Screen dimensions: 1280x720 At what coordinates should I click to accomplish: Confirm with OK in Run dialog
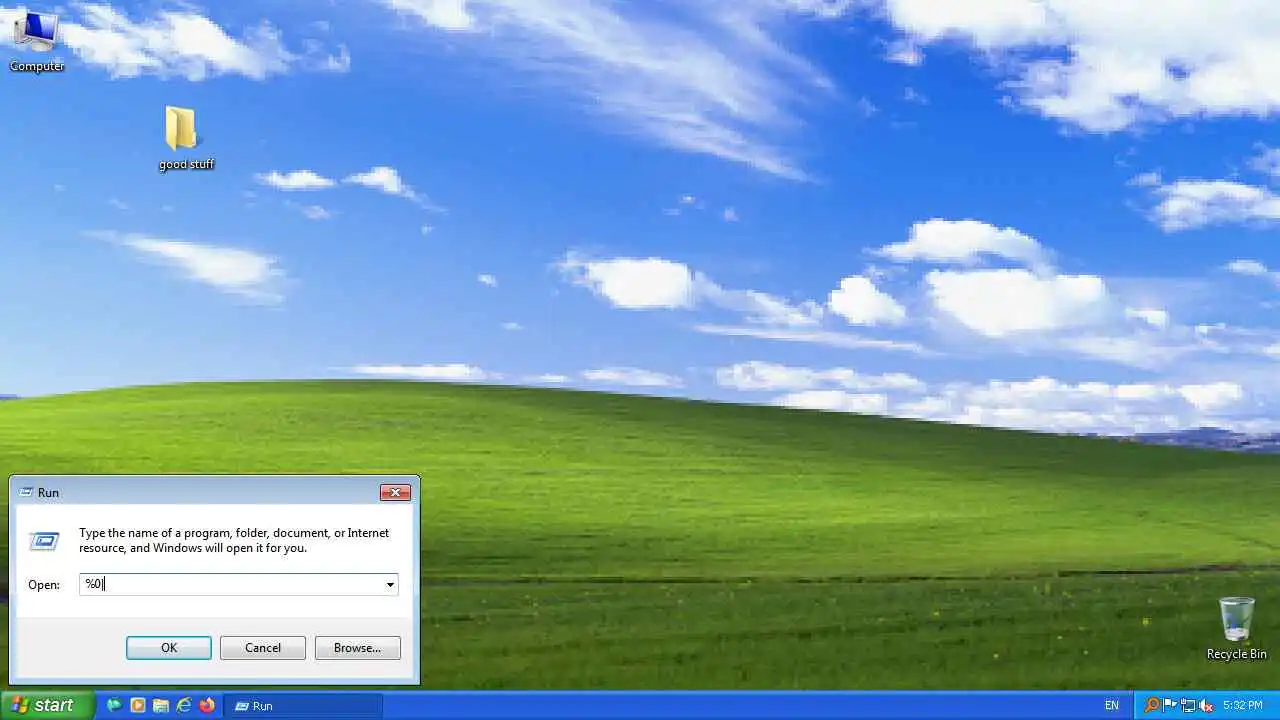click(169, 648)
